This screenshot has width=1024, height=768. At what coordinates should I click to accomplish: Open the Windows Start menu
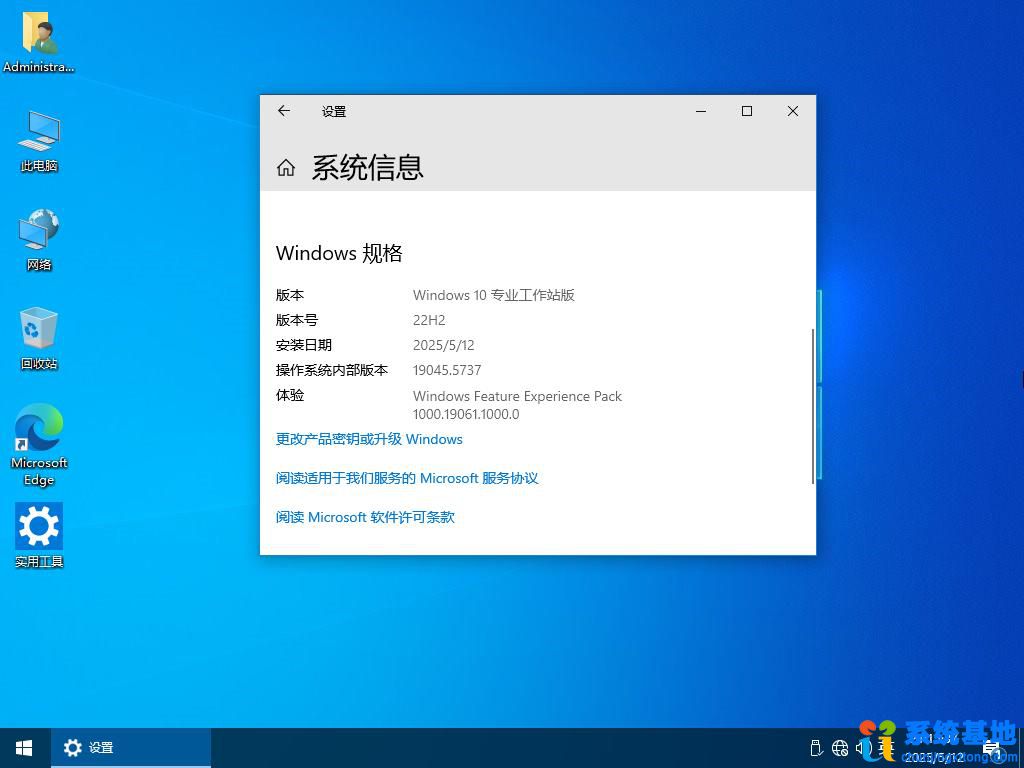(x=25, y=748)
